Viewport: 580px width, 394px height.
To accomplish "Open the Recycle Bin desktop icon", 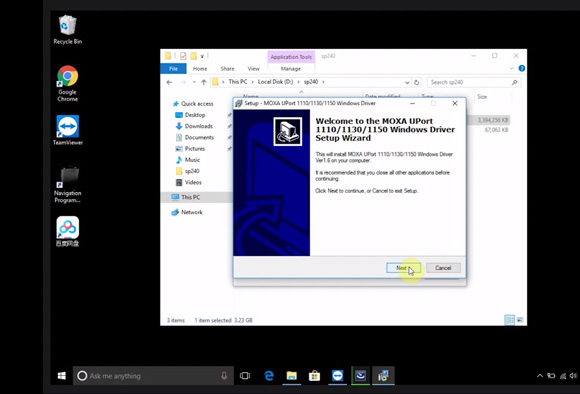I will (x=68, y=30).
